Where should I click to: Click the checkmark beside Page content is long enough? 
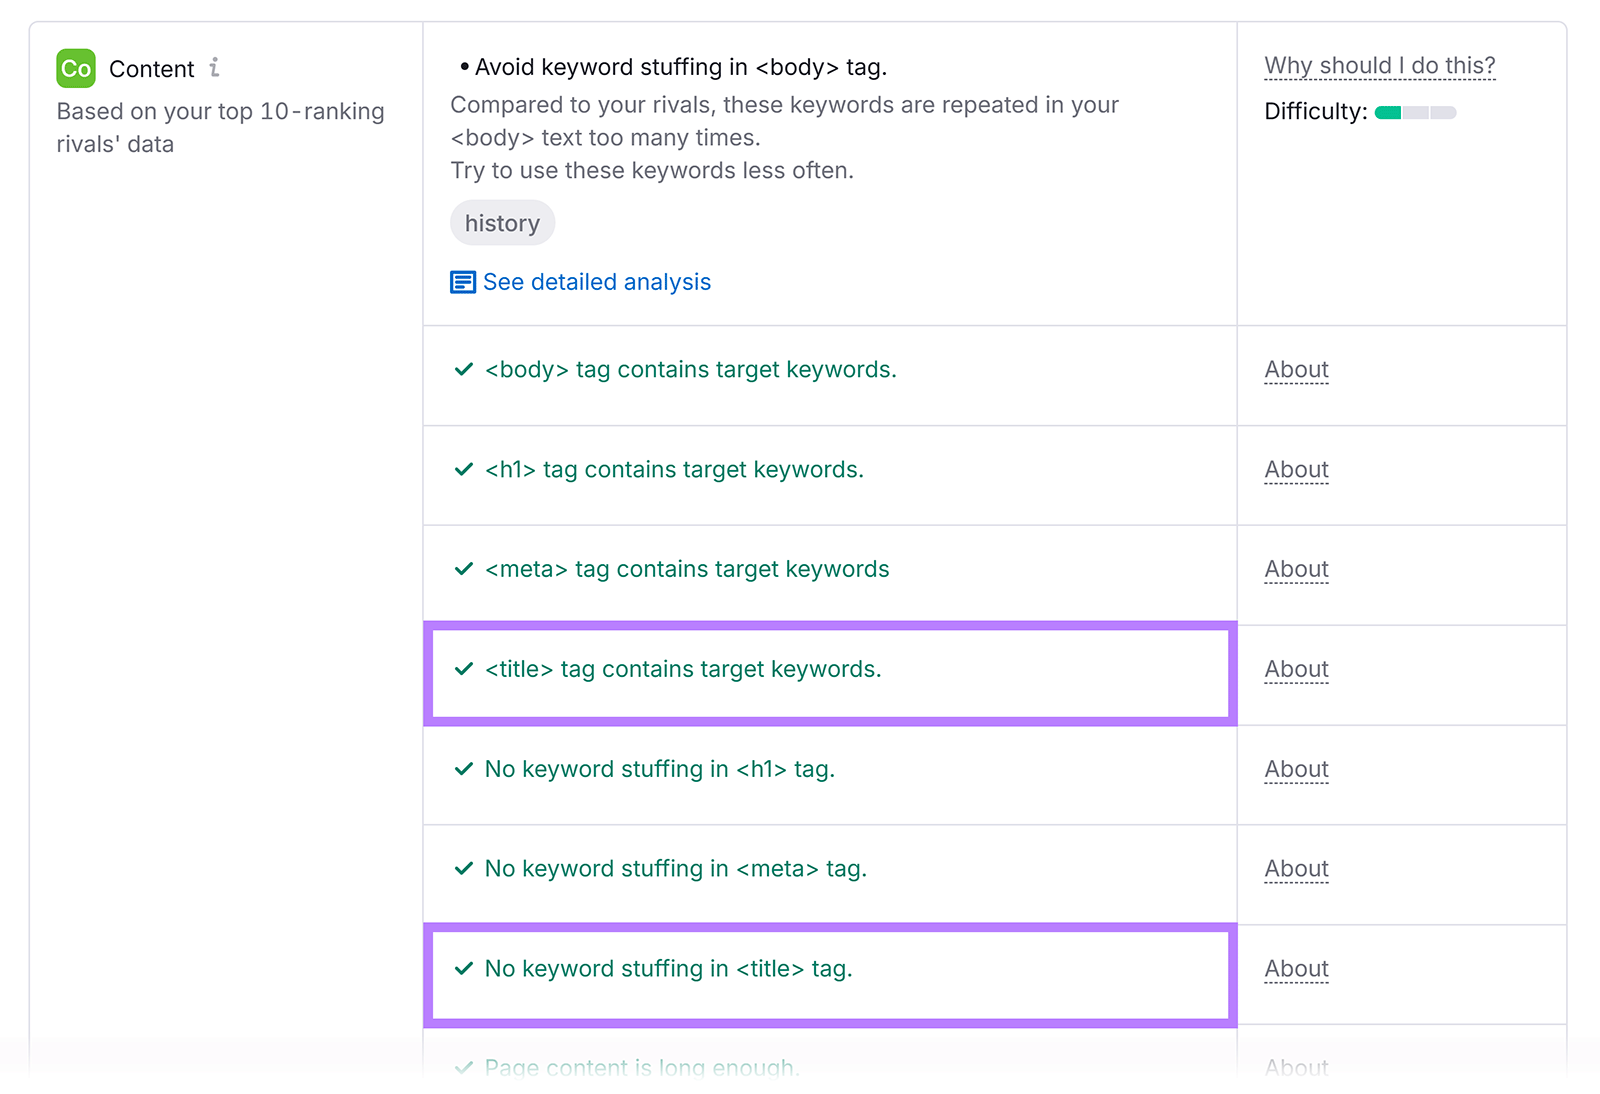(463, 1068)
